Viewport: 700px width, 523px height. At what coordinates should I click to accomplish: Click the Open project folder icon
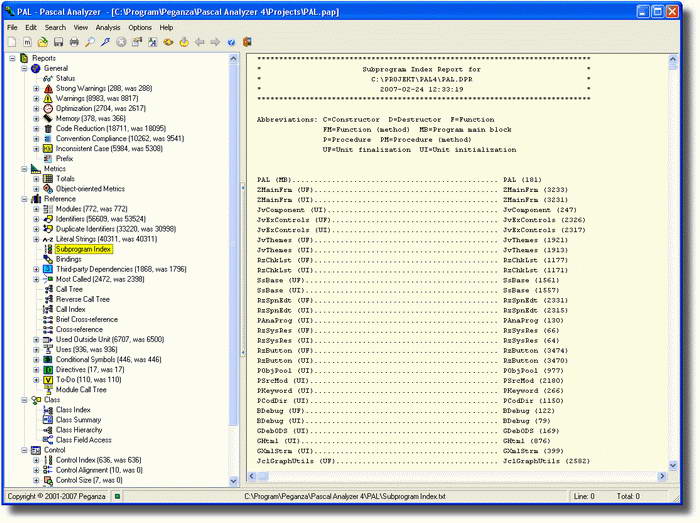pyautogui.click(x=43, y=42)
